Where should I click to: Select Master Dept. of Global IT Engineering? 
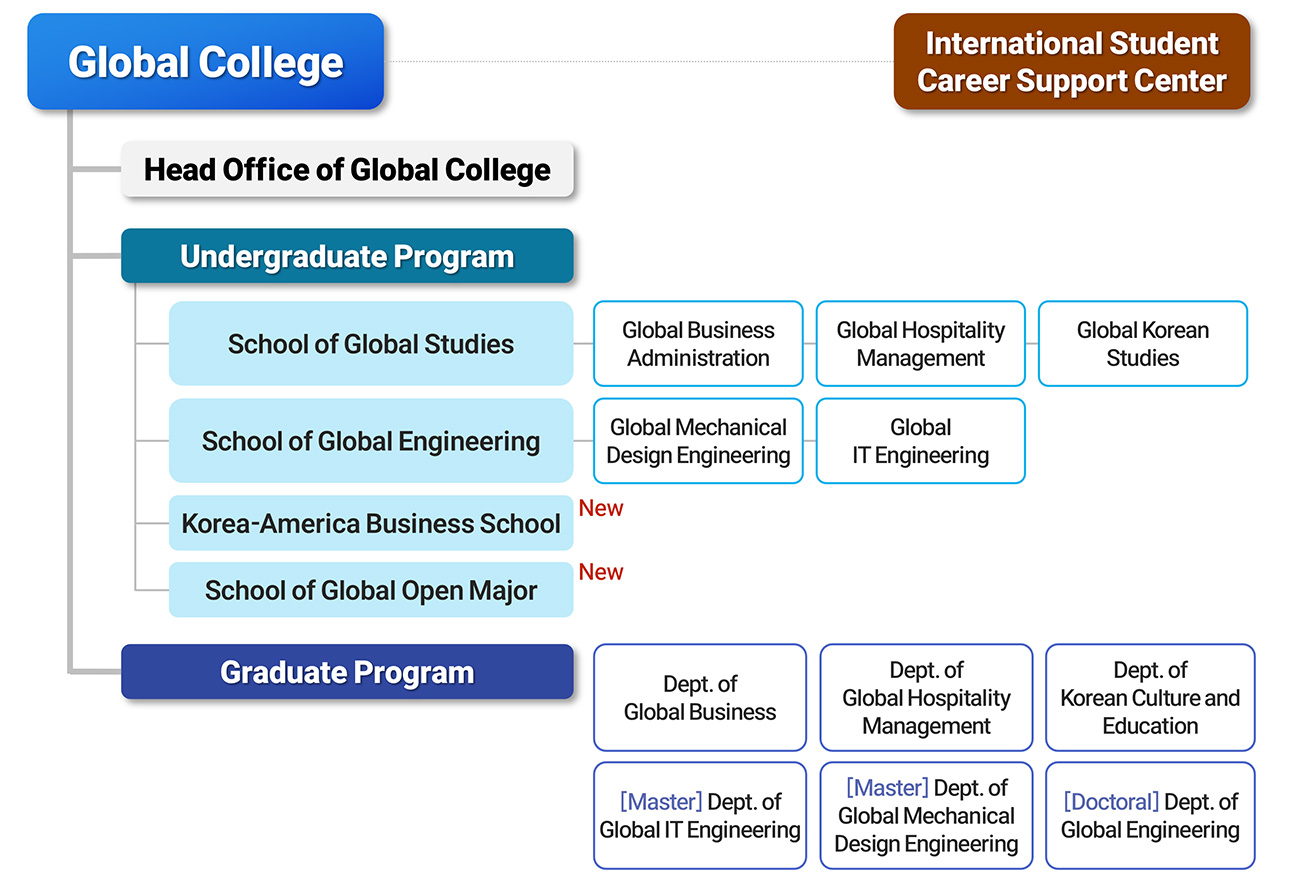pyautogui.click(x=699, y=816)
